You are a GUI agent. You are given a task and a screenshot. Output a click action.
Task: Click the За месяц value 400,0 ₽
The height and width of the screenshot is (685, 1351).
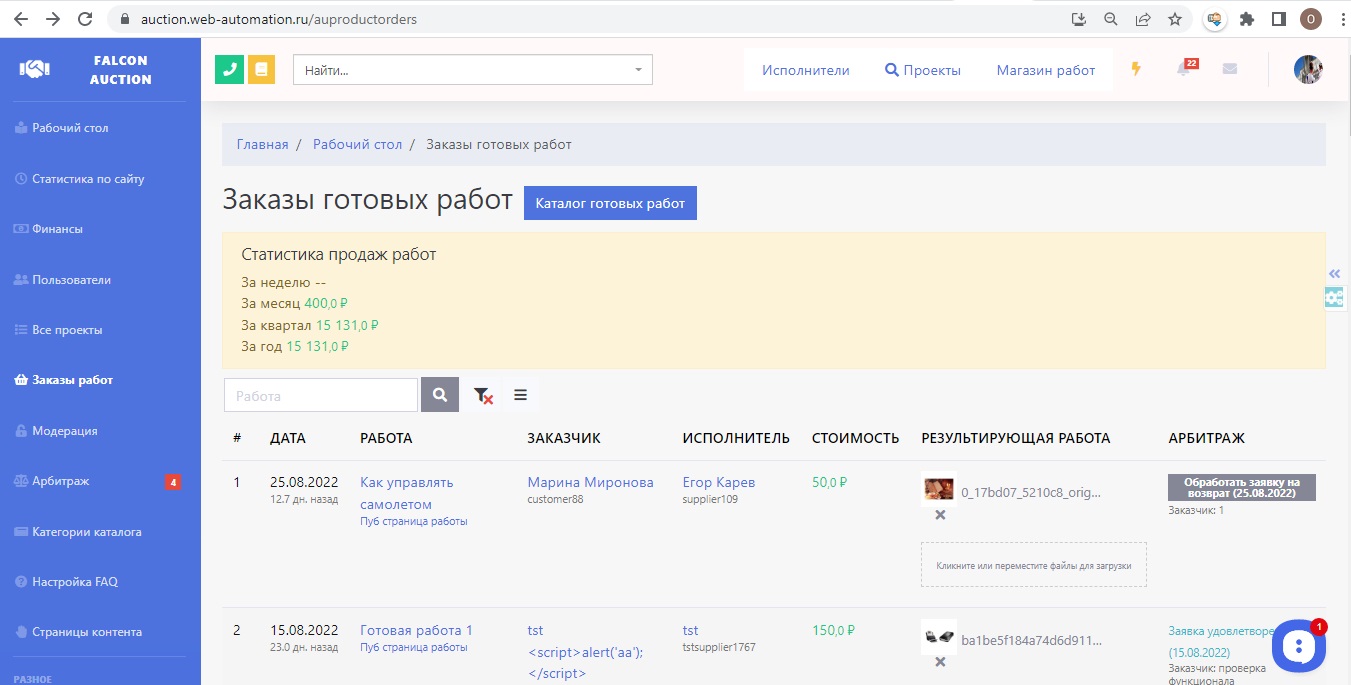click(326, 303)
